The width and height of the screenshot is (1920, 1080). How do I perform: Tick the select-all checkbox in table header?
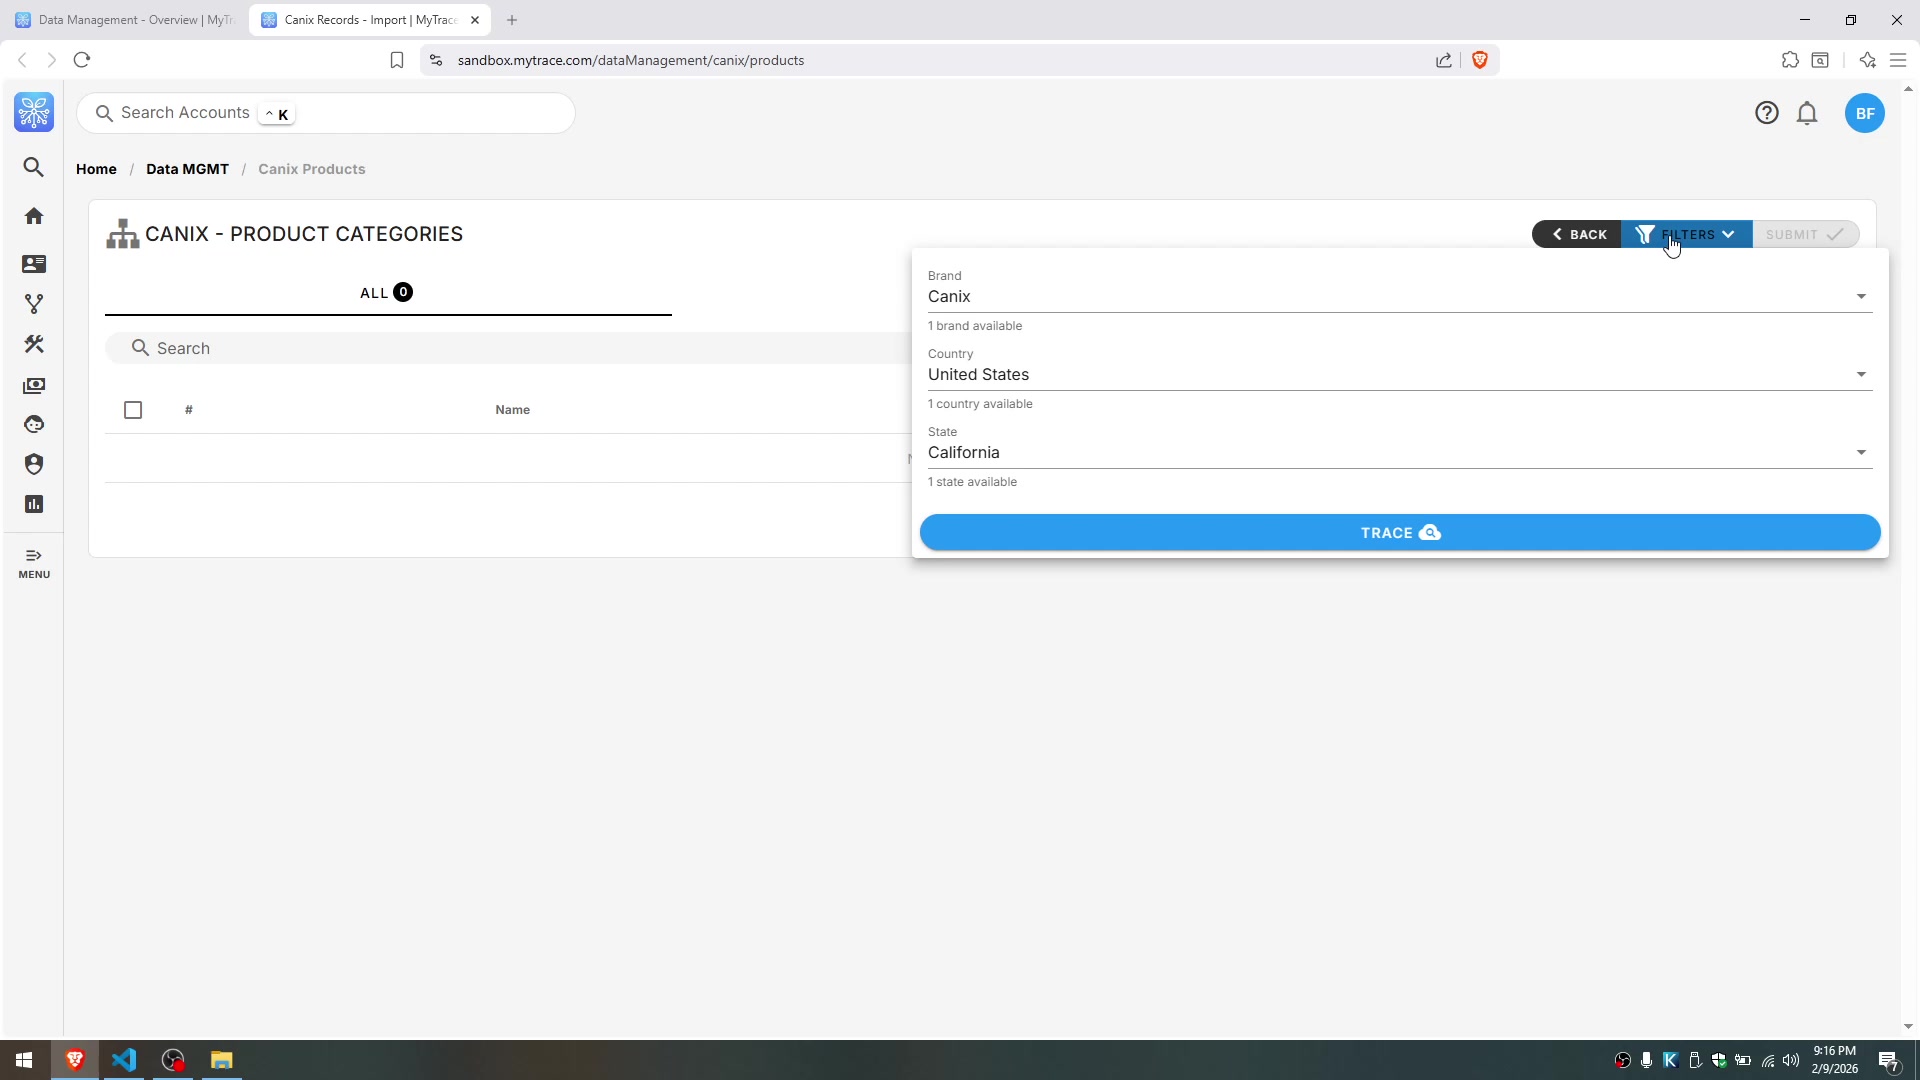pos(133,410)
